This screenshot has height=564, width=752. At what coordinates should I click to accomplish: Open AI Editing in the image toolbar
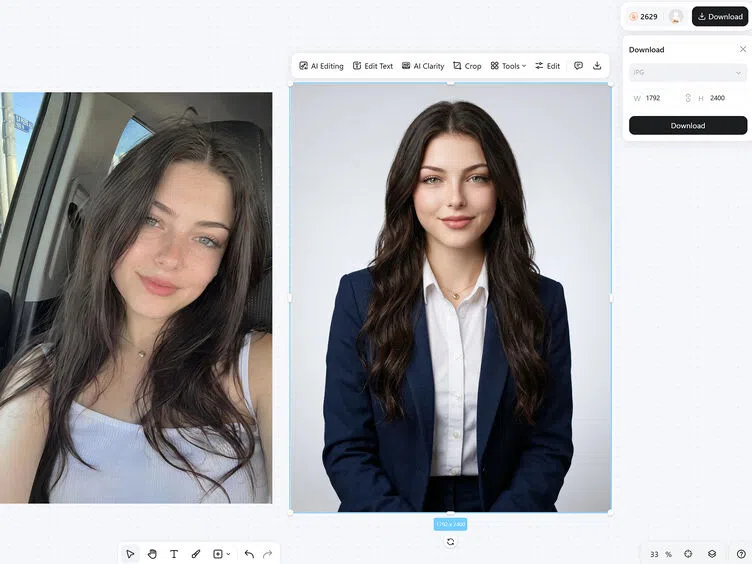321,66
